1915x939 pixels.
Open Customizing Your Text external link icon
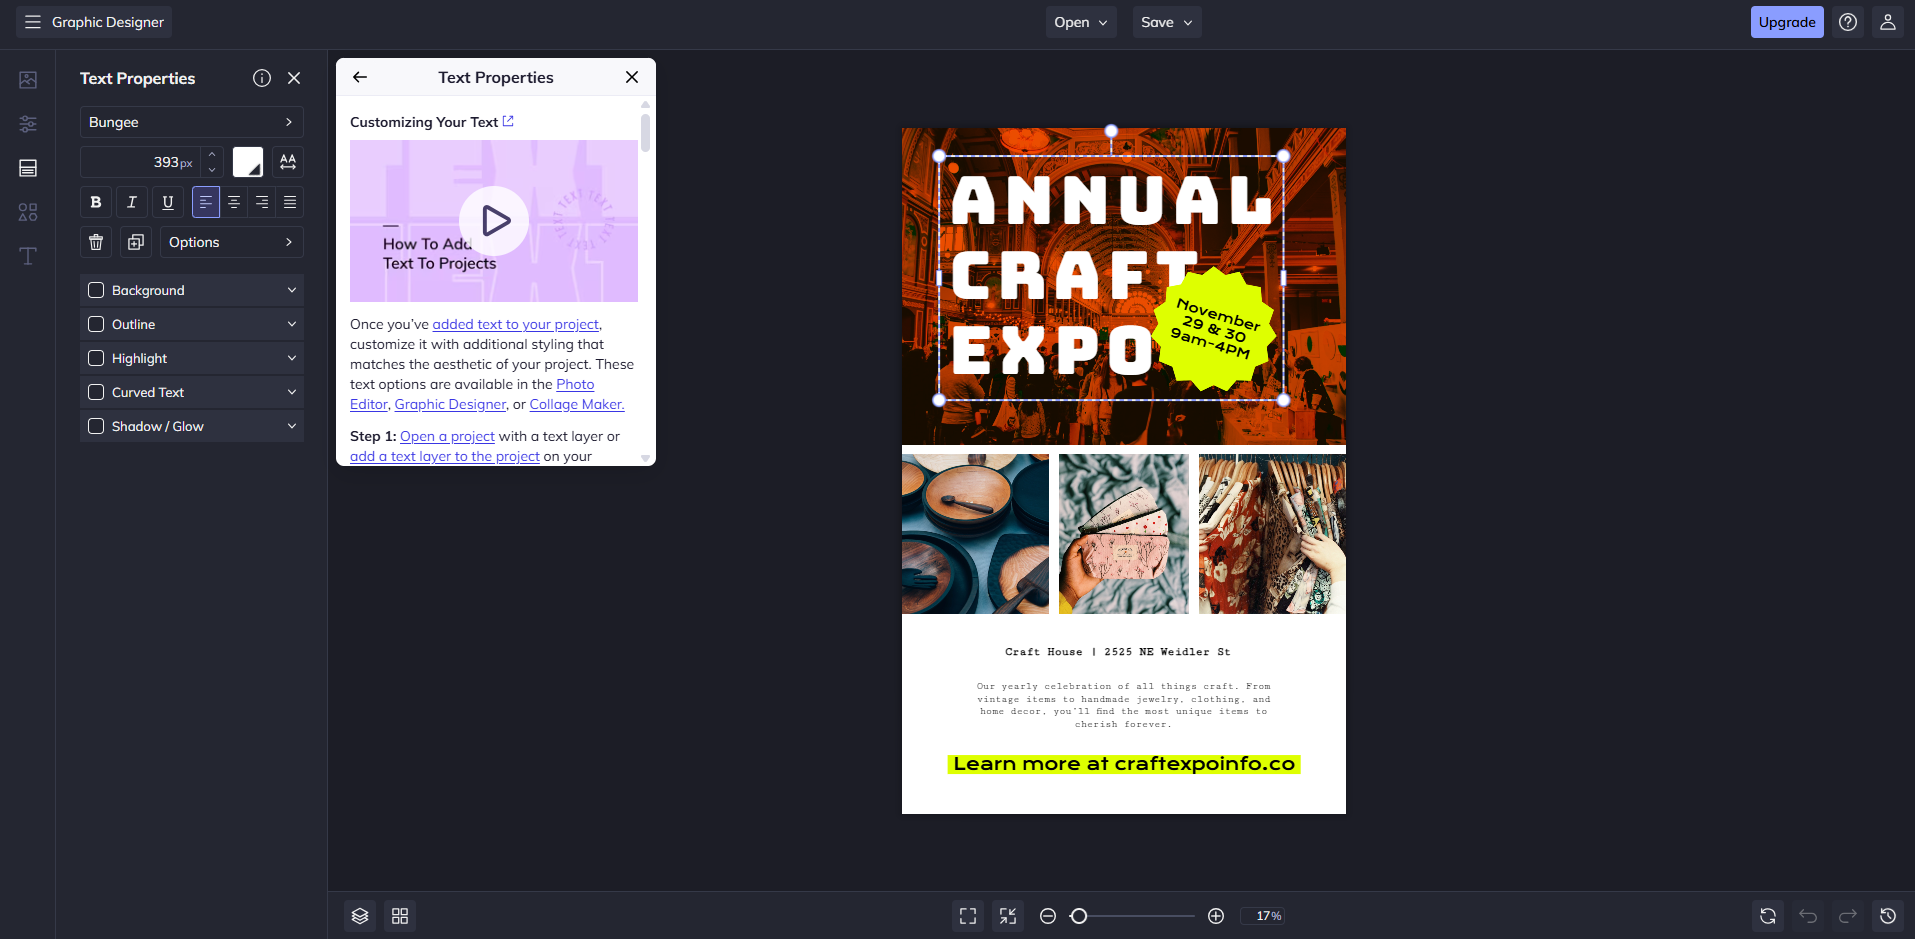click(508, 121)
